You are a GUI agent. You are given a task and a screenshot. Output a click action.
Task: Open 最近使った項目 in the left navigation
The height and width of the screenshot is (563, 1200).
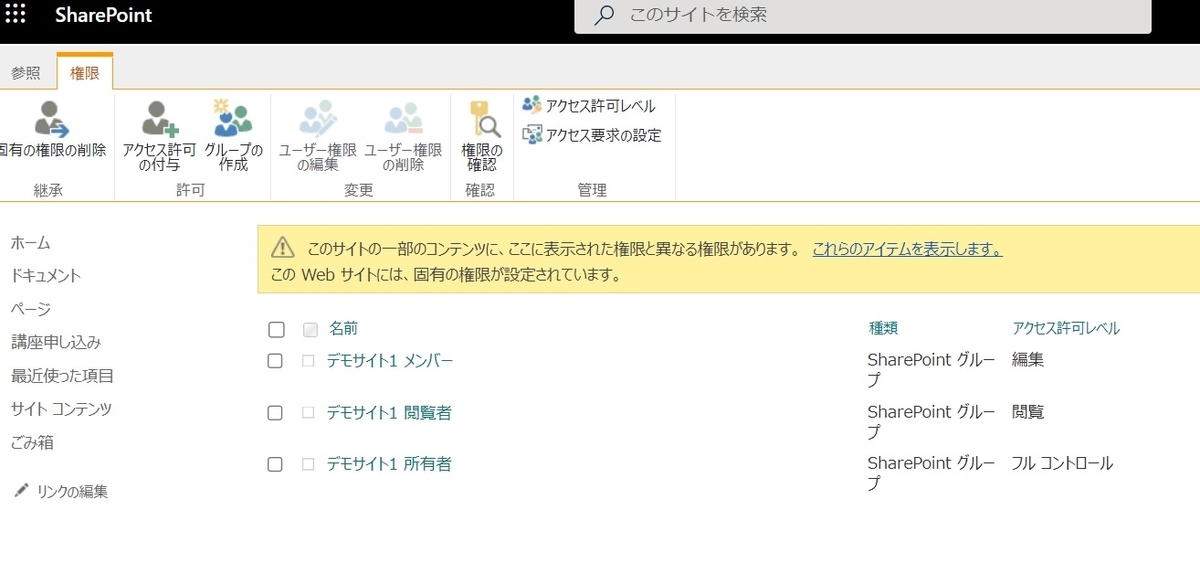tap(62, 376)
